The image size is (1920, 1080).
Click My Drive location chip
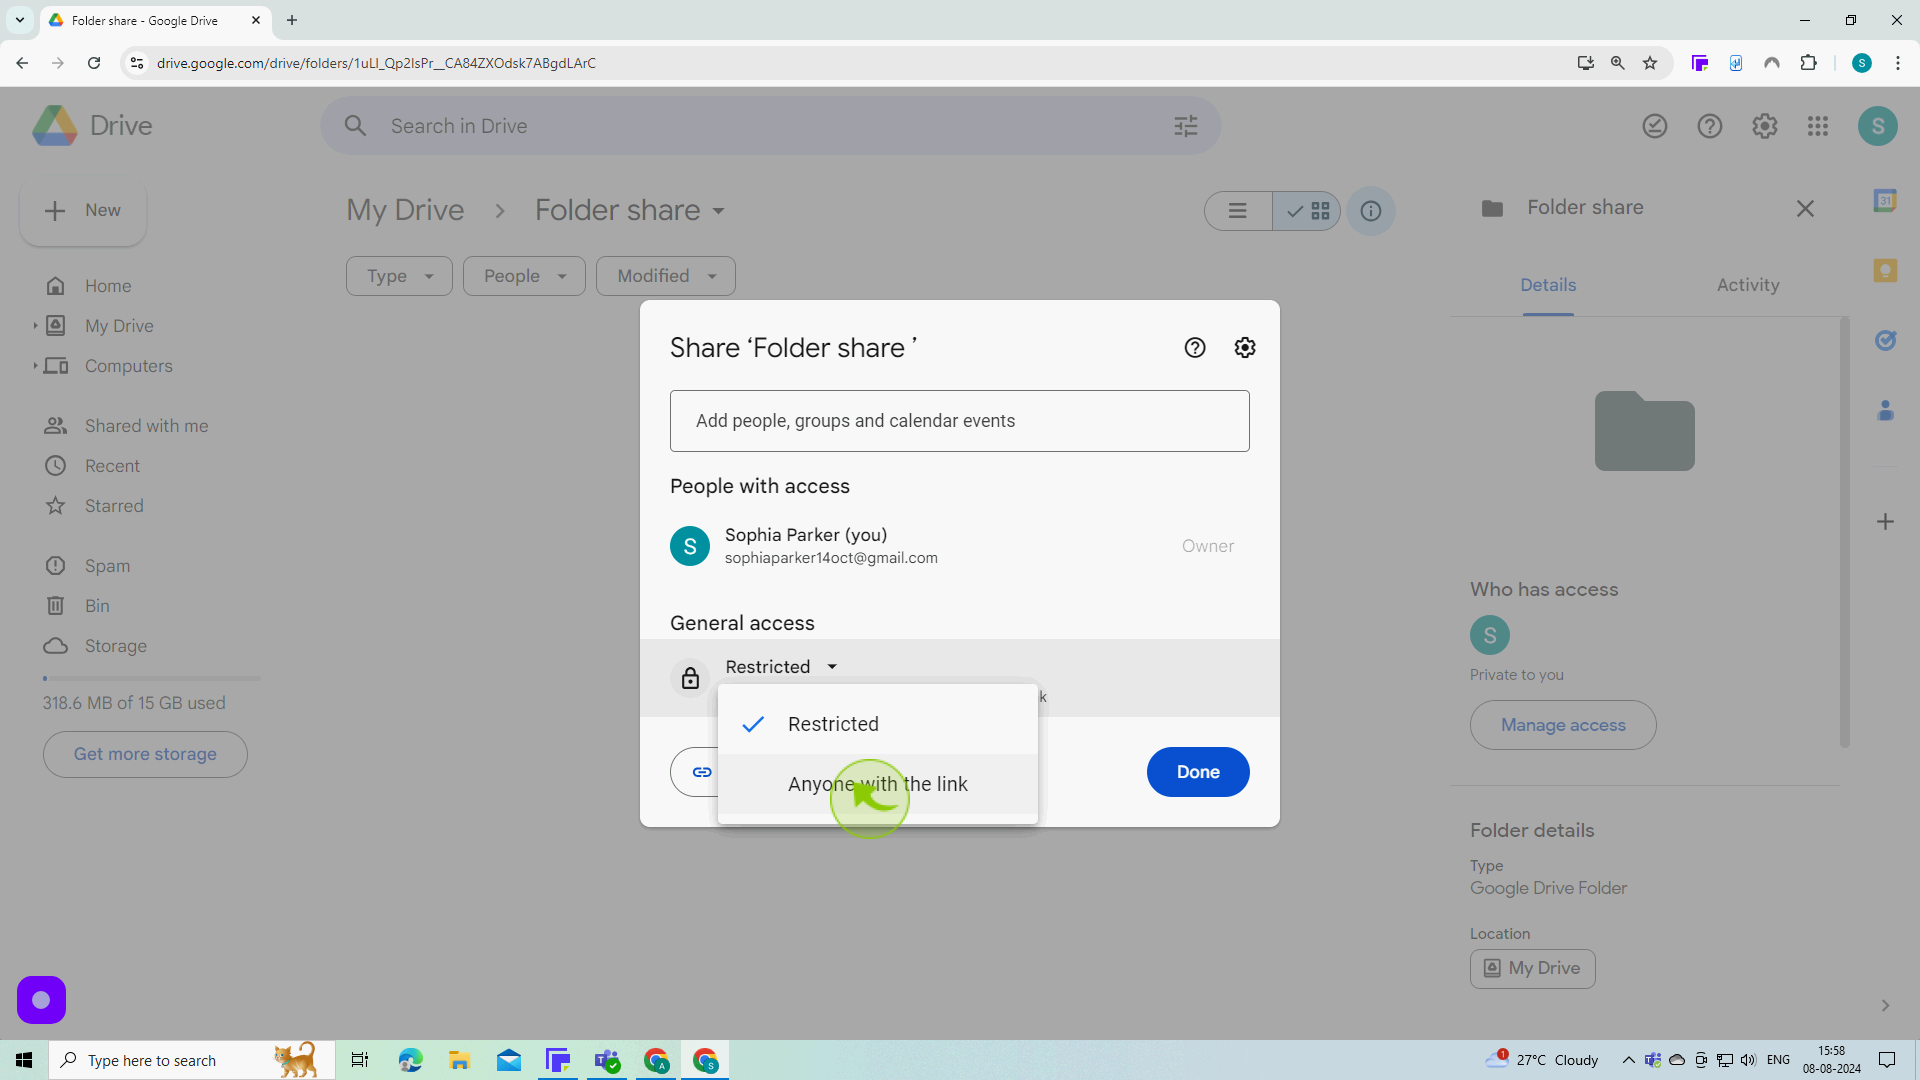click(1533, 968)
